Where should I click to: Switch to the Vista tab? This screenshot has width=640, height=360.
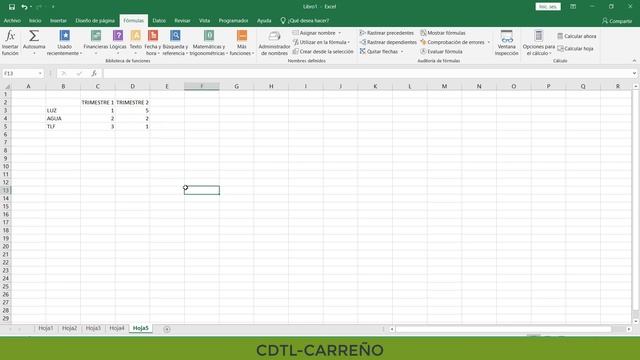(204, 20)
